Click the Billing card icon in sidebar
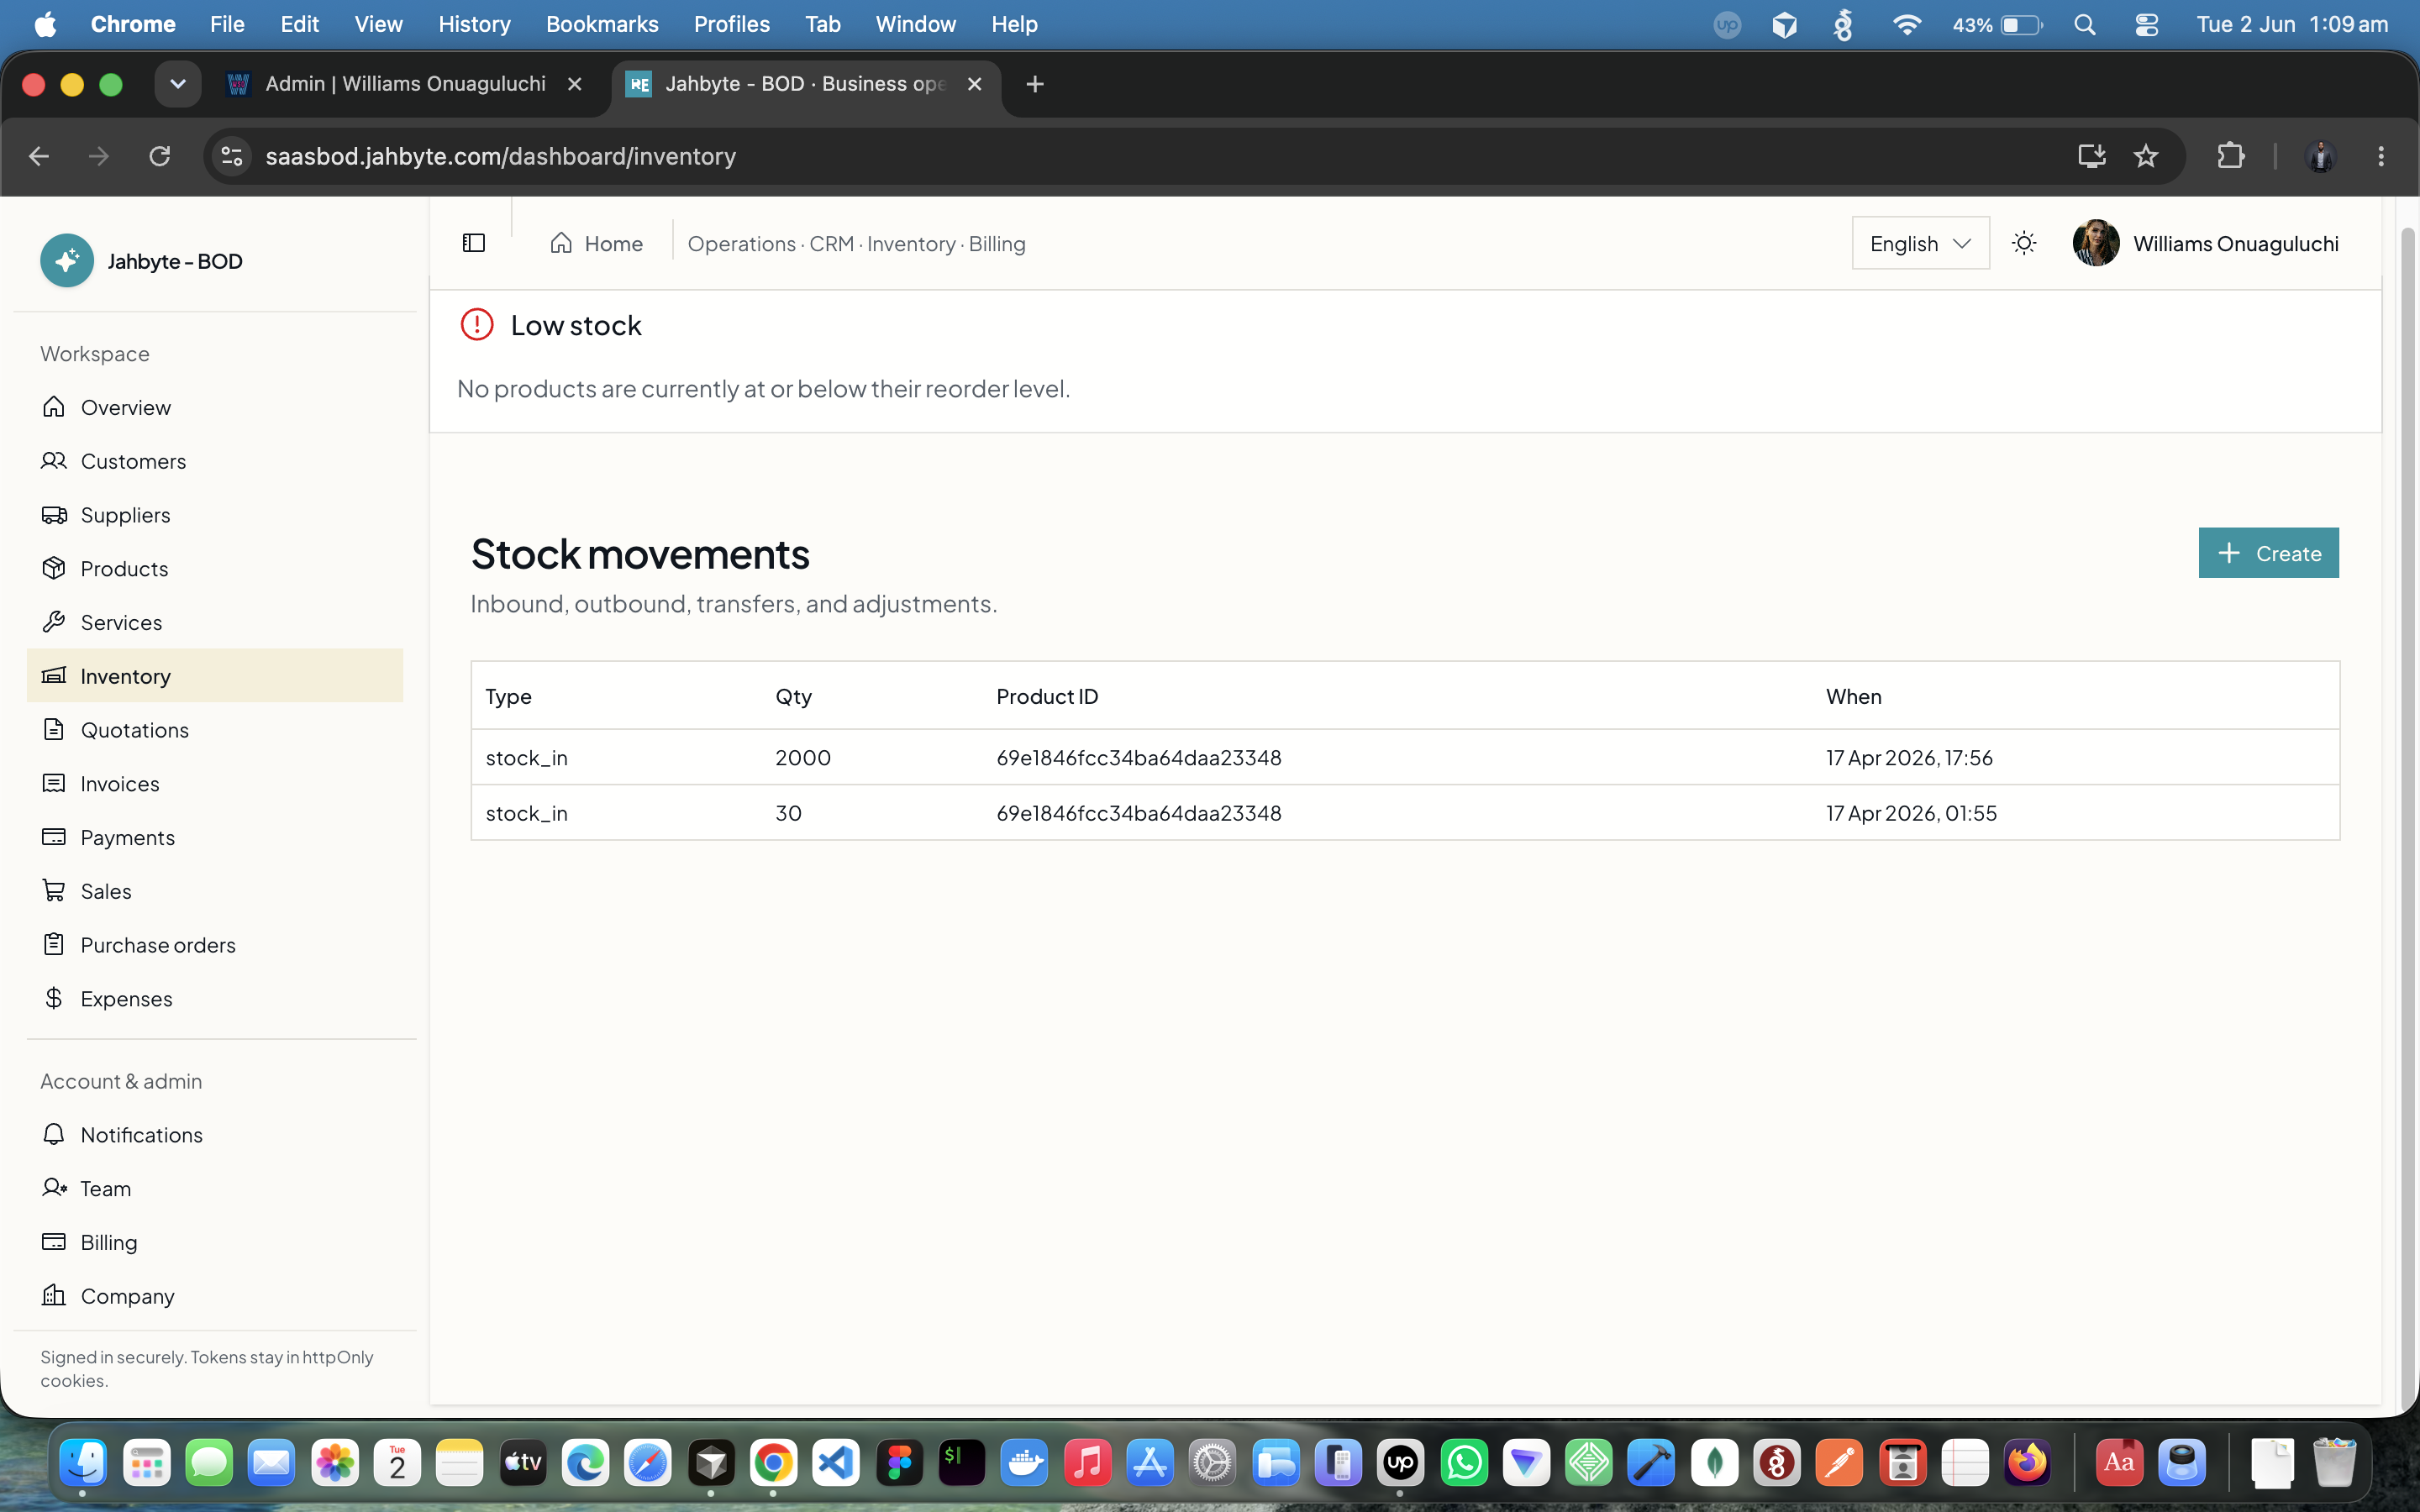 coord(54,1241)
